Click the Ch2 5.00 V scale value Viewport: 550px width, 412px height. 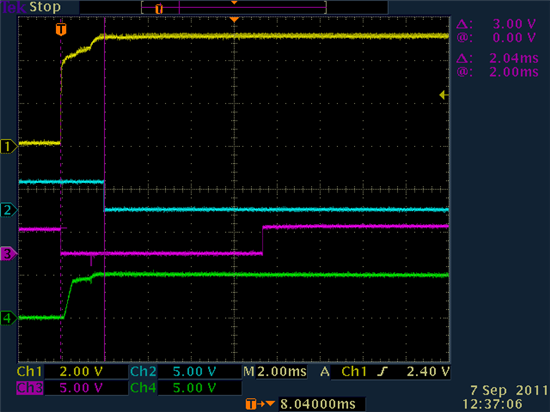click(x=194, y=371)
